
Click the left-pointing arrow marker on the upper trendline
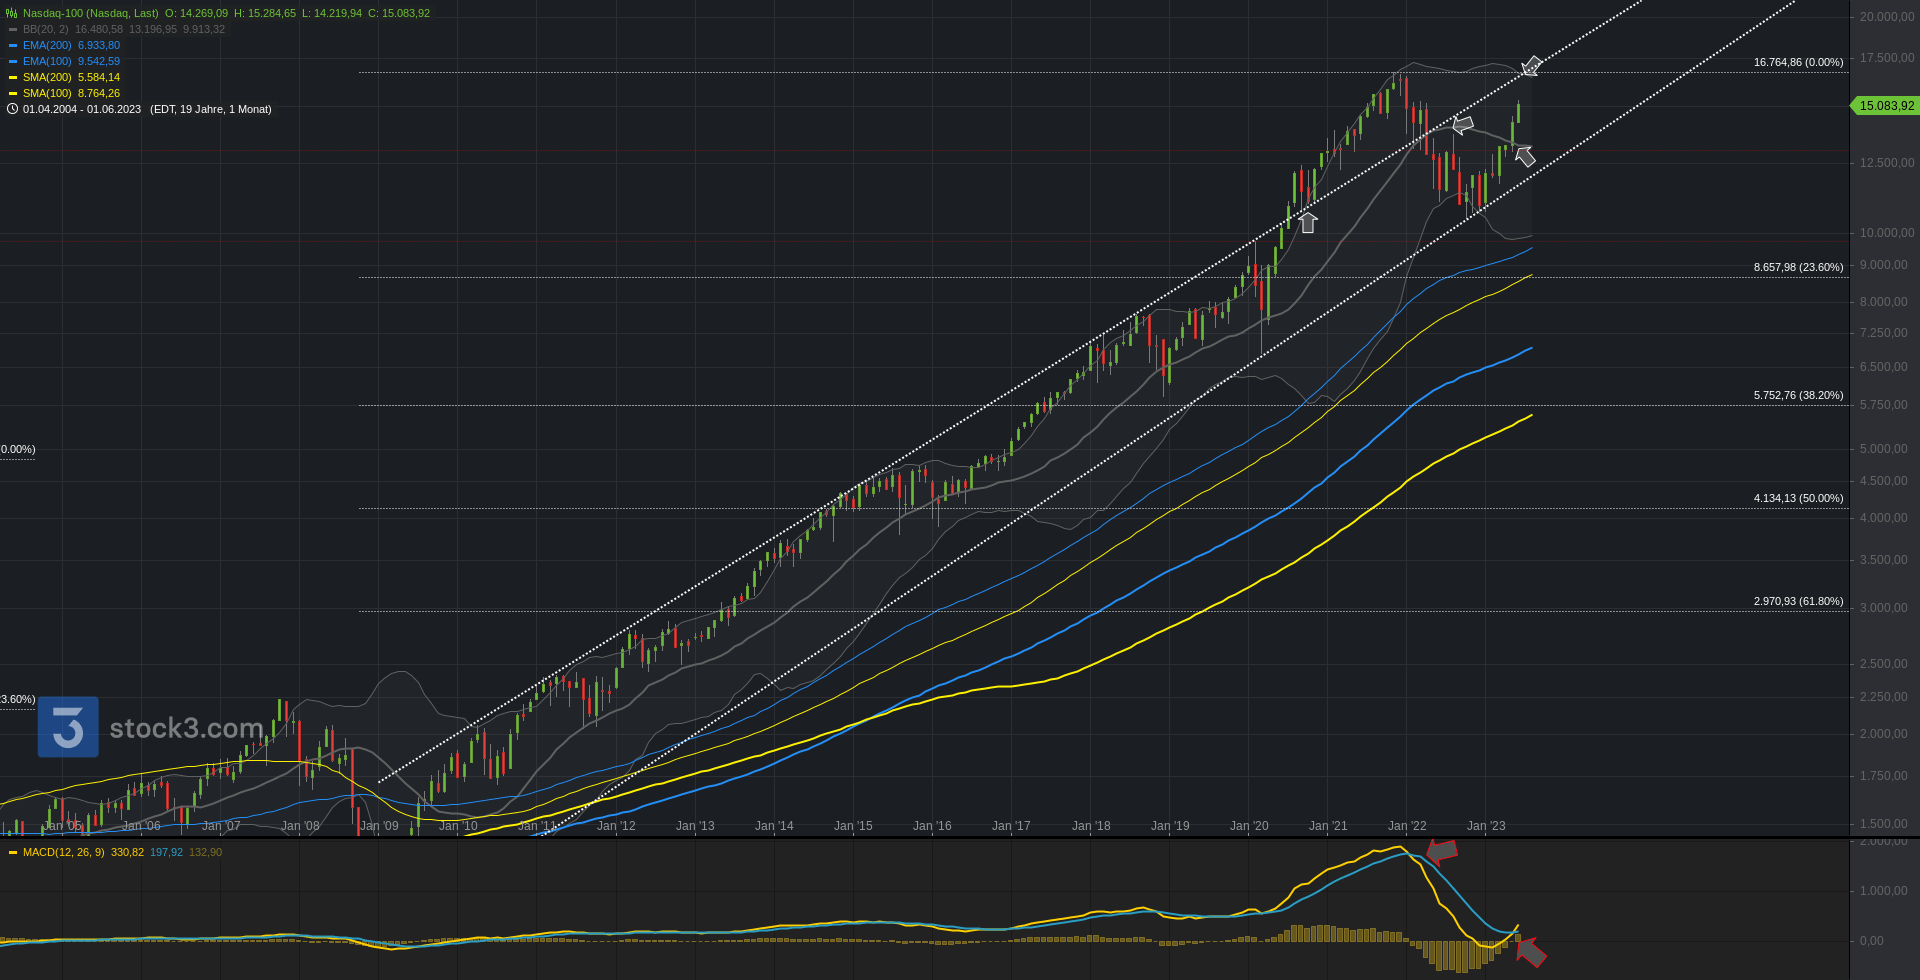1463,125
